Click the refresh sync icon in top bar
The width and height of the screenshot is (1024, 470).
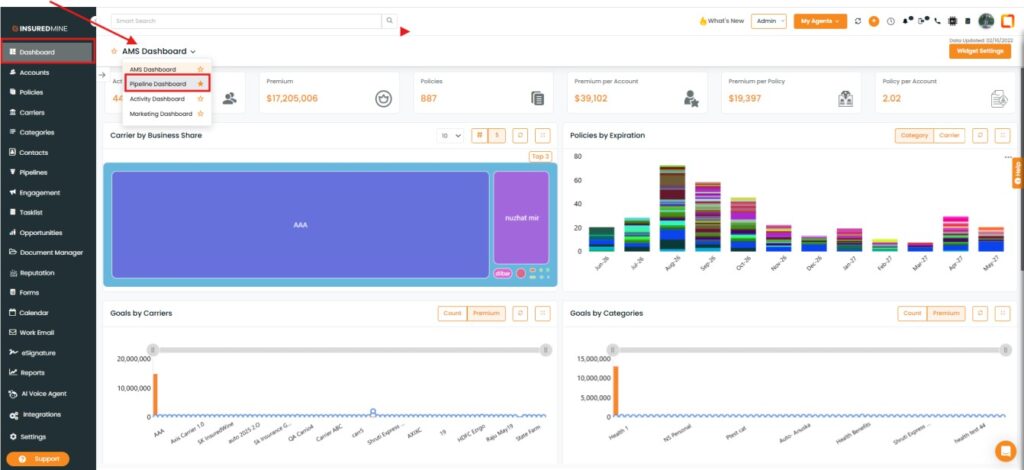point(858,22)
